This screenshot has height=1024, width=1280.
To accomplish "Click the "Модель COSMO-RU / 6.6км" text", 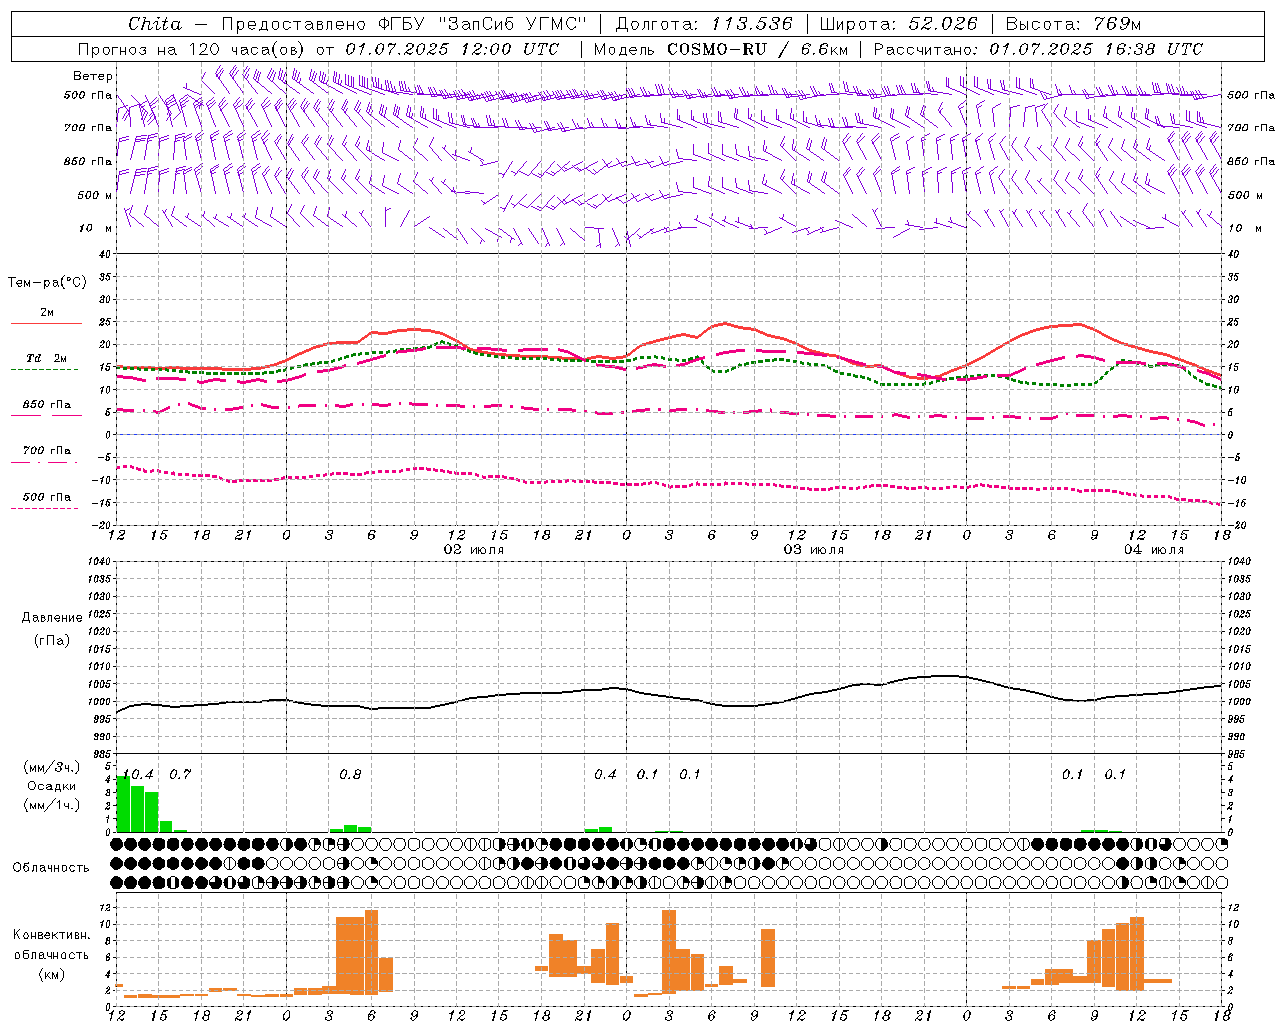I will coord(721,49).
